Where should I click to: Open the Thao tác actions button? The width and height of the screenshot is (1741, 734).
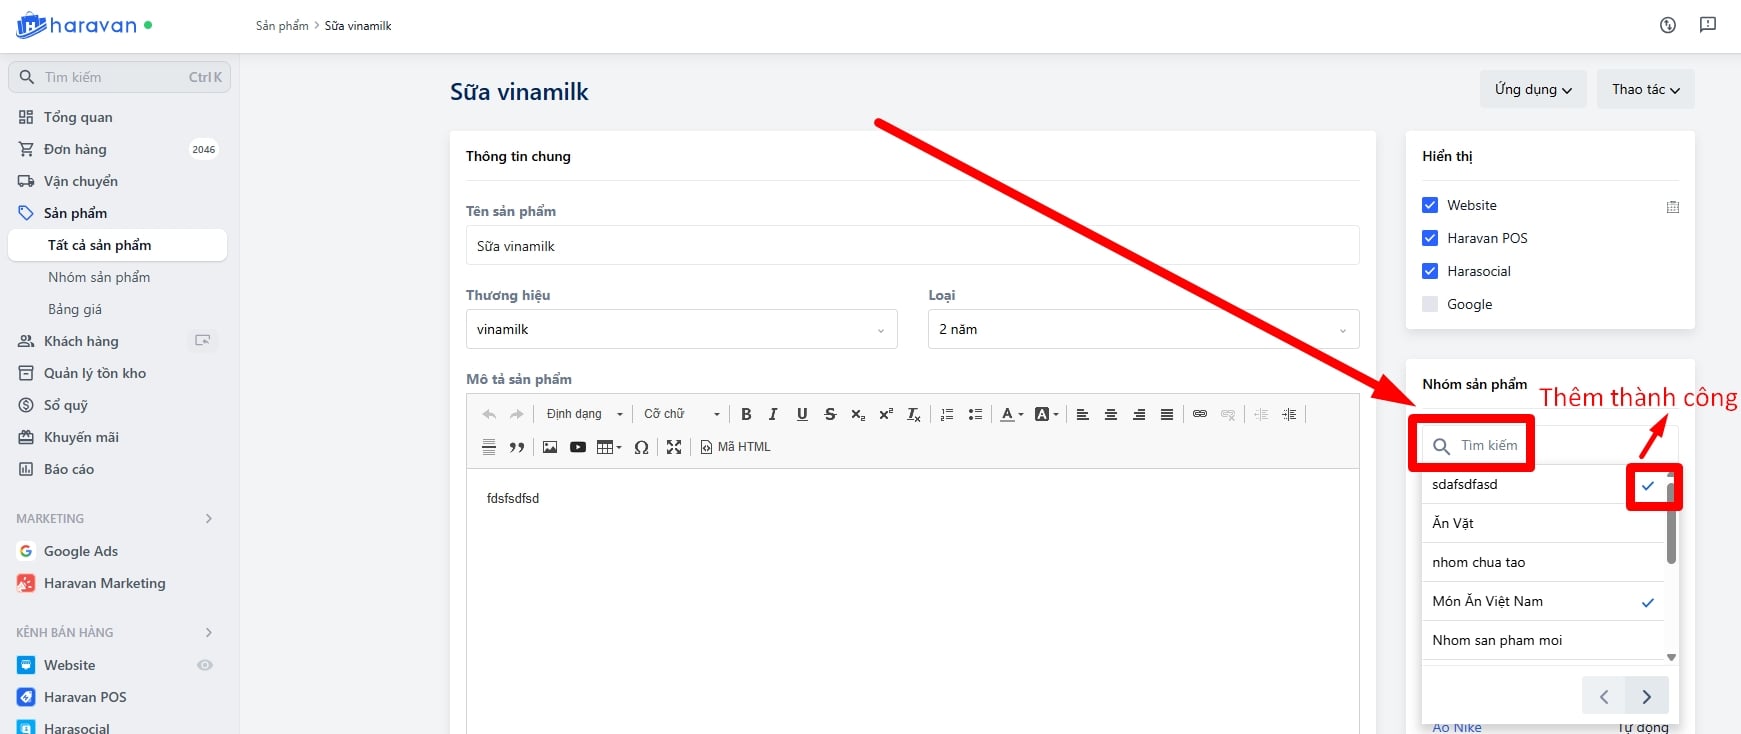tap(1644, 89)
